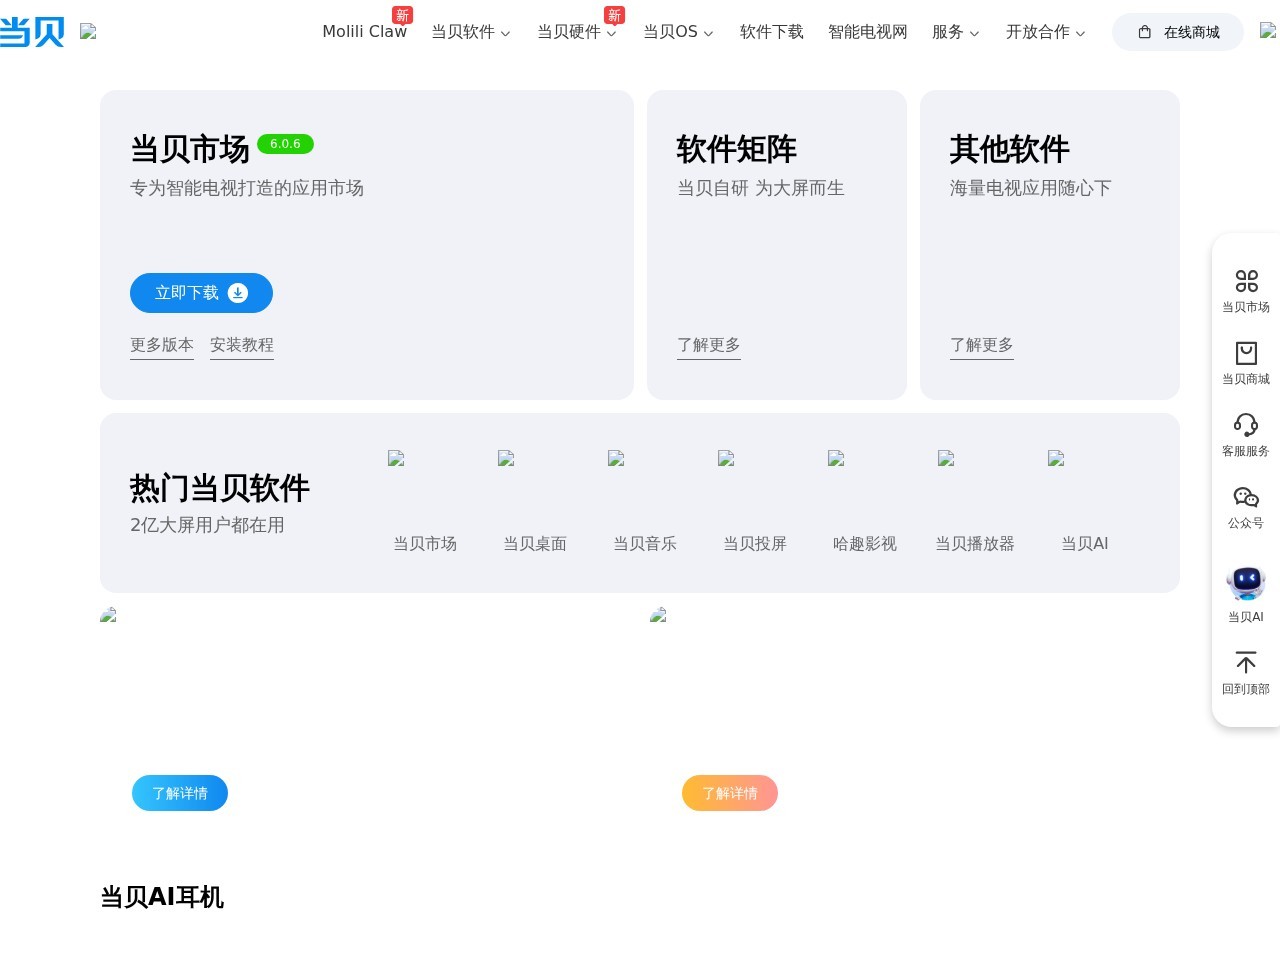The image size is (1280, 960).
Task: Click the 新 badge on 当贝硬件
Action: coord(614,15)
